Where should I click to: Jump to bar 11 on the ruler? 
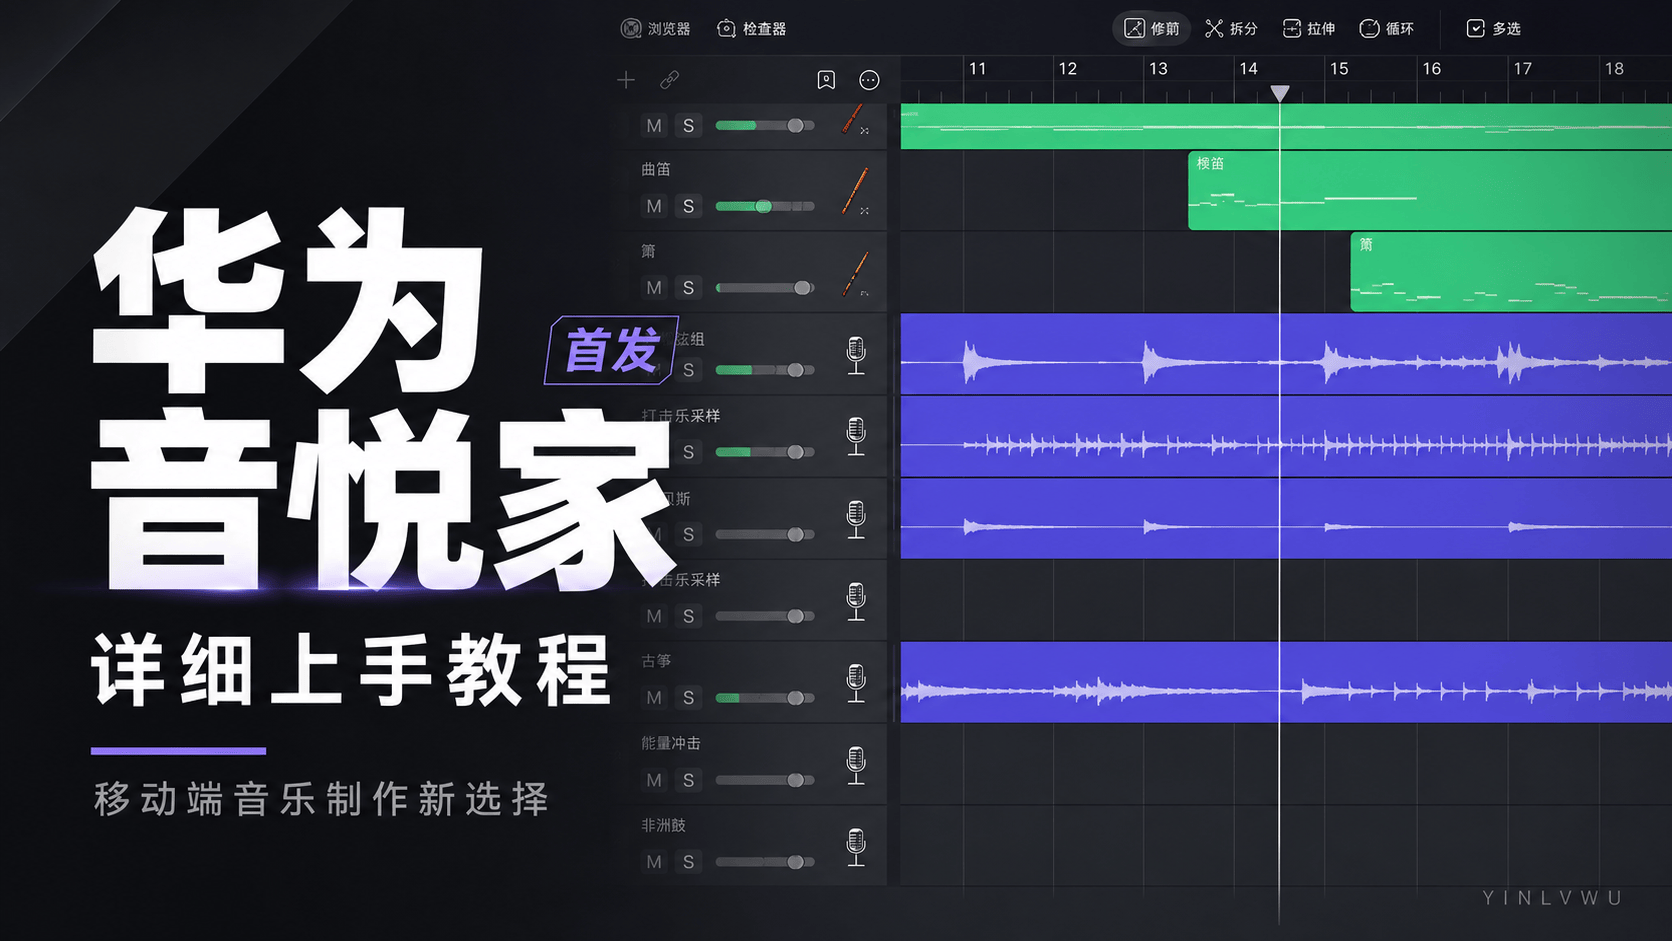click(977, 69)
